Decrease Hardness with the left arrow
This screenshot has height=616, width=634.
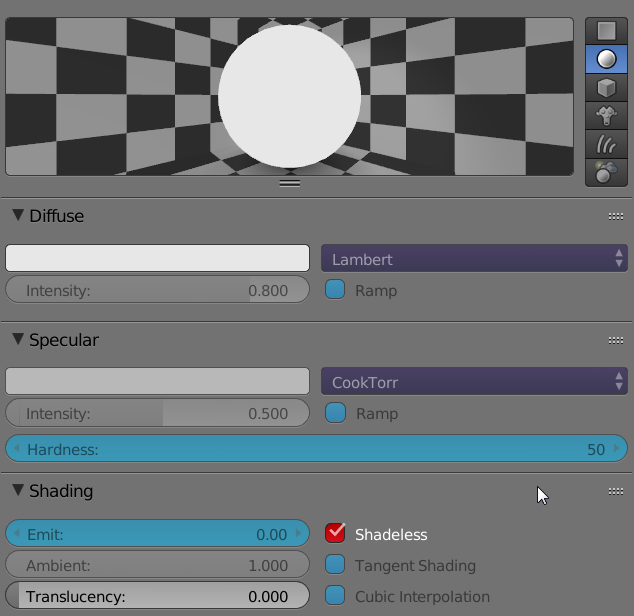pos(17,448)
